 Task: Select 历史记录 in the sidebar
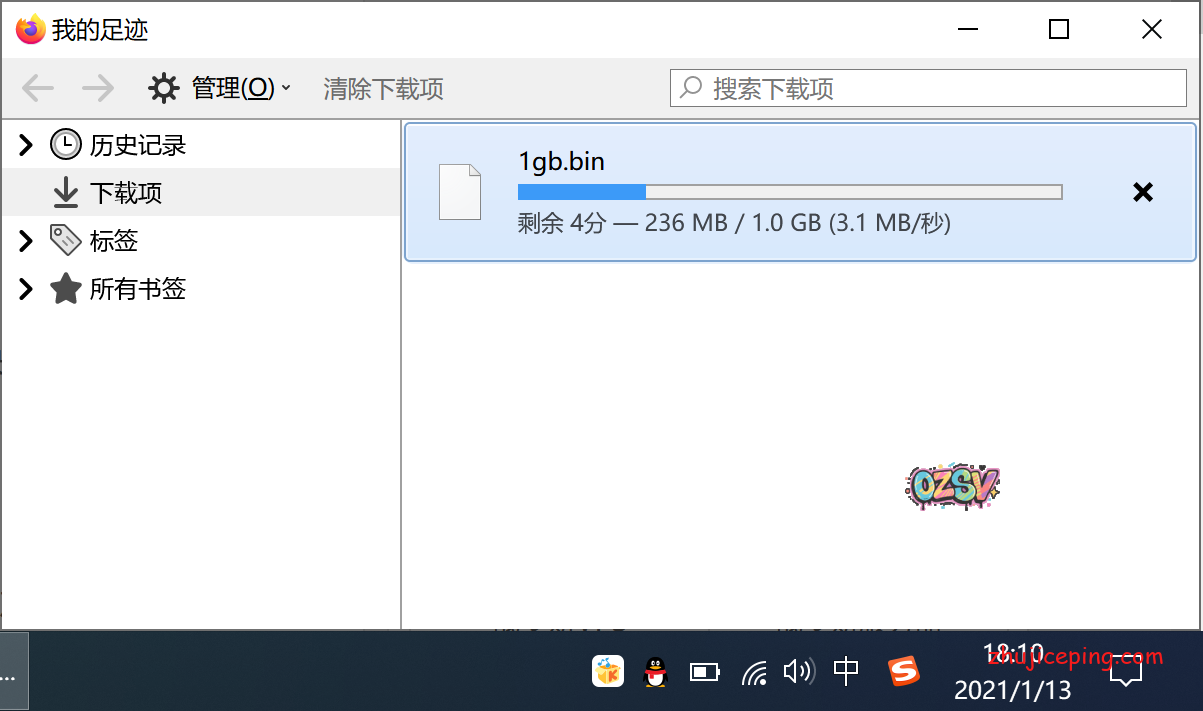coord(137,145)
